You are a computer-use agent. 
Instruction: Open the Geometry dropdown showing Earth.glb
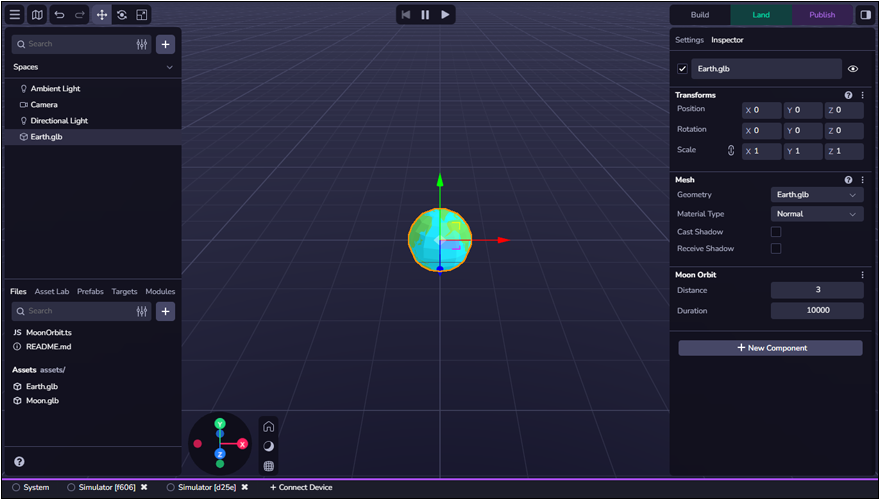pos(816,195)
